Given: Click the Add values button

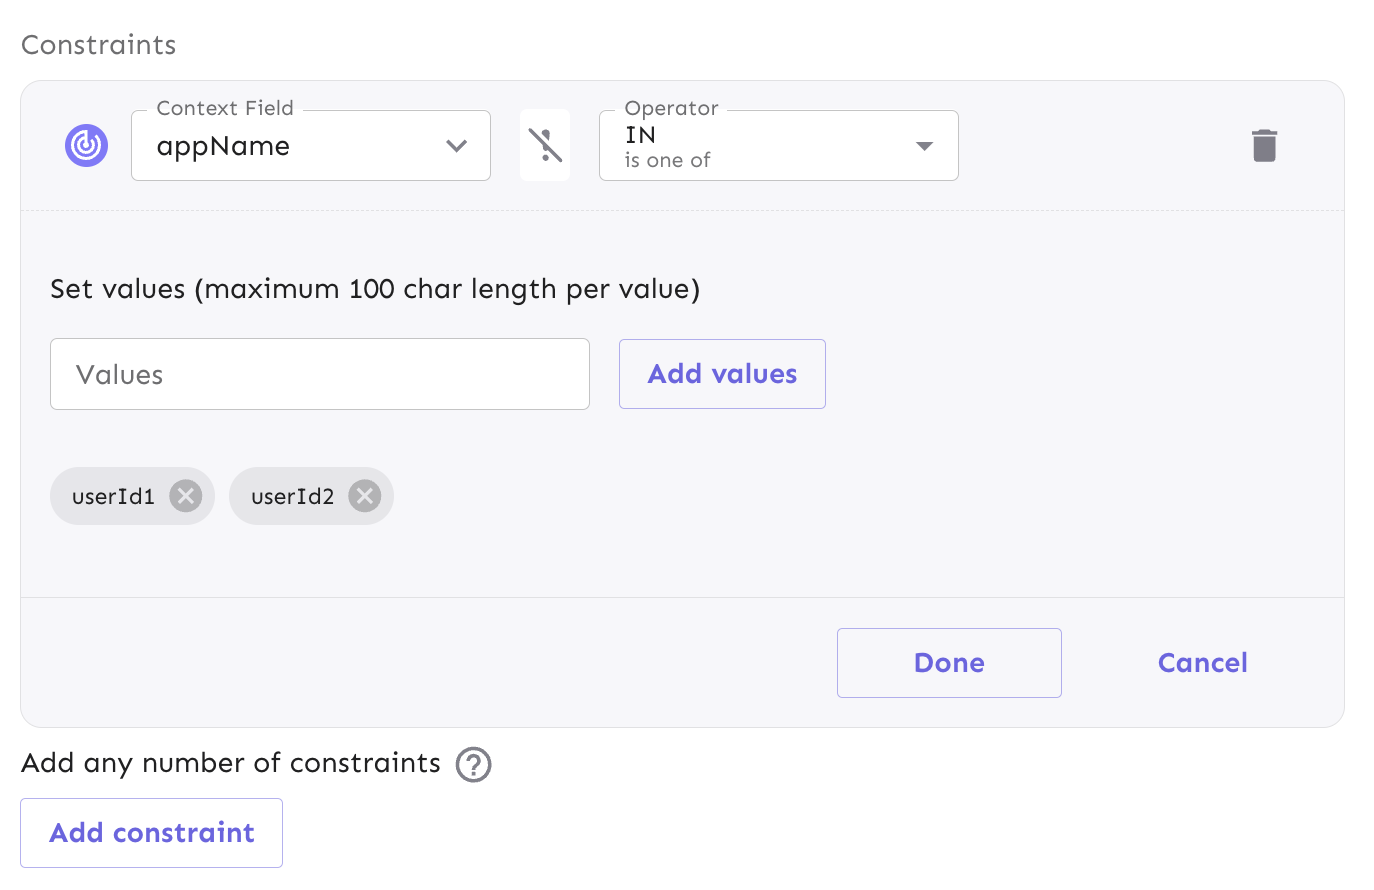Looking at the screenshot, I should (721, 374).
